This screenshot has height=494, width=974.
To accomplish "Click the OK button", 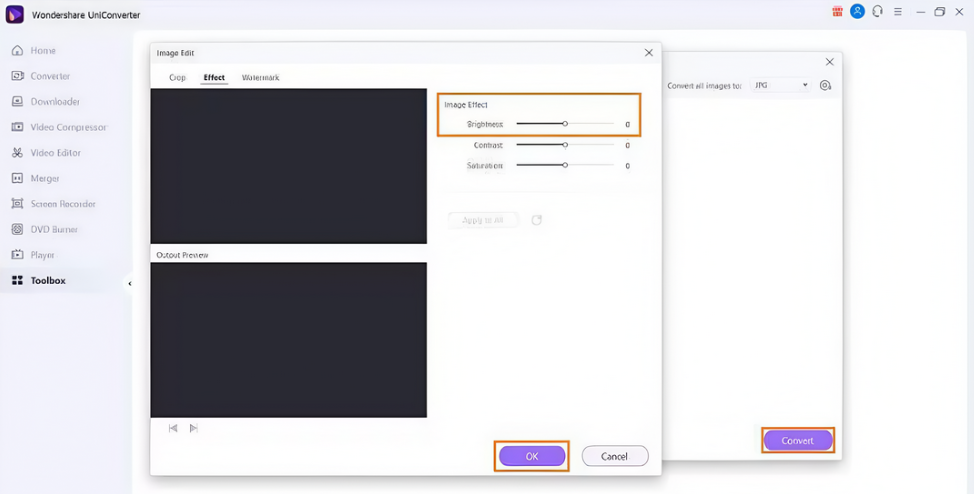I will pos(532,456).
